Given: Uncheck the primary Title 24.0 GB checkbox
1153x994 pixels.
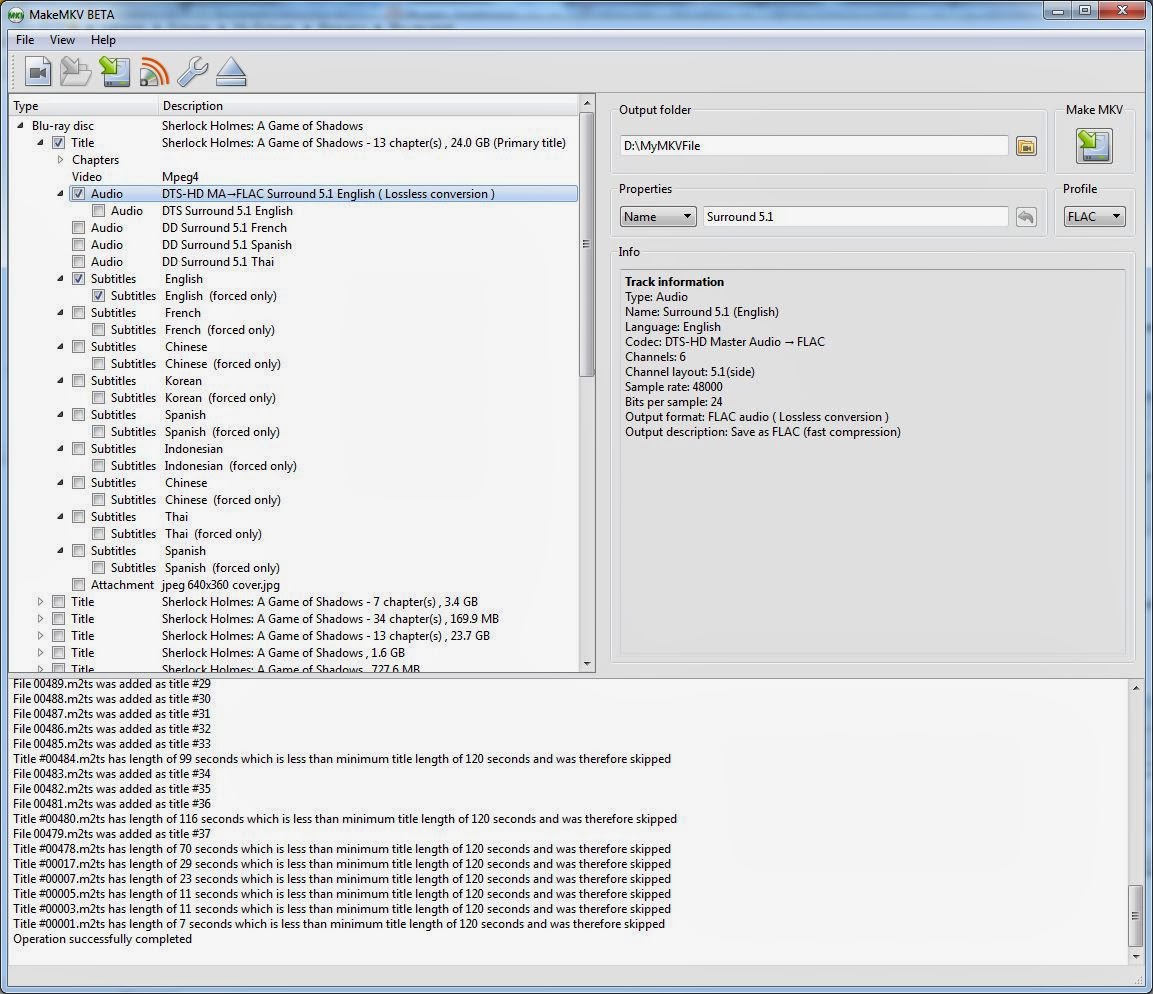Looking at the screenshot, I should point(58,143).
